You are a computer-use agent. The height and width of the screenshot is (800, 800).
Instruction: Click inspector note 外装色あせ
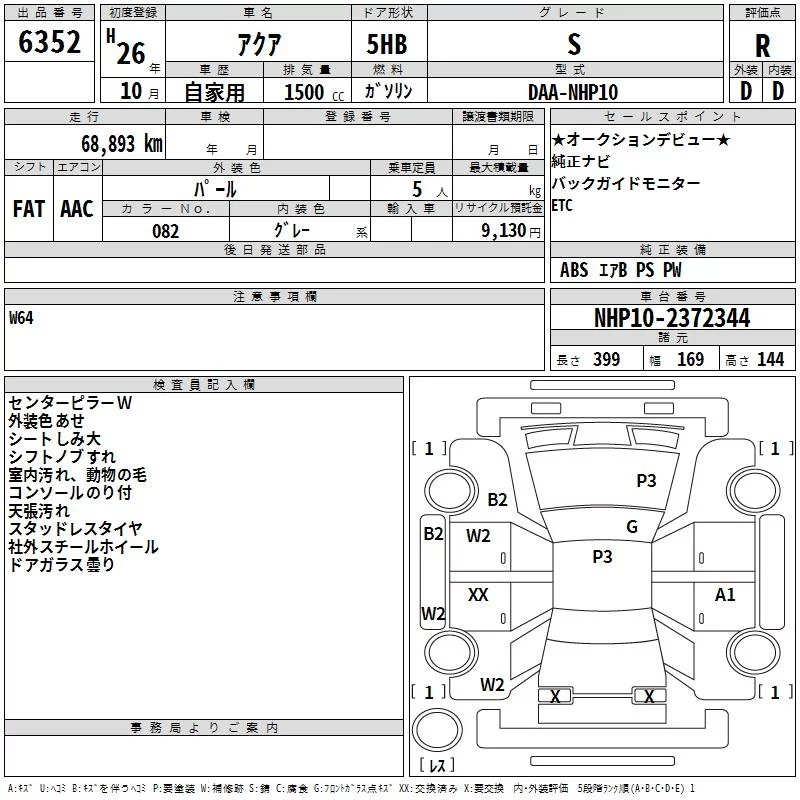pyautogui.click(x=46, y=420)
